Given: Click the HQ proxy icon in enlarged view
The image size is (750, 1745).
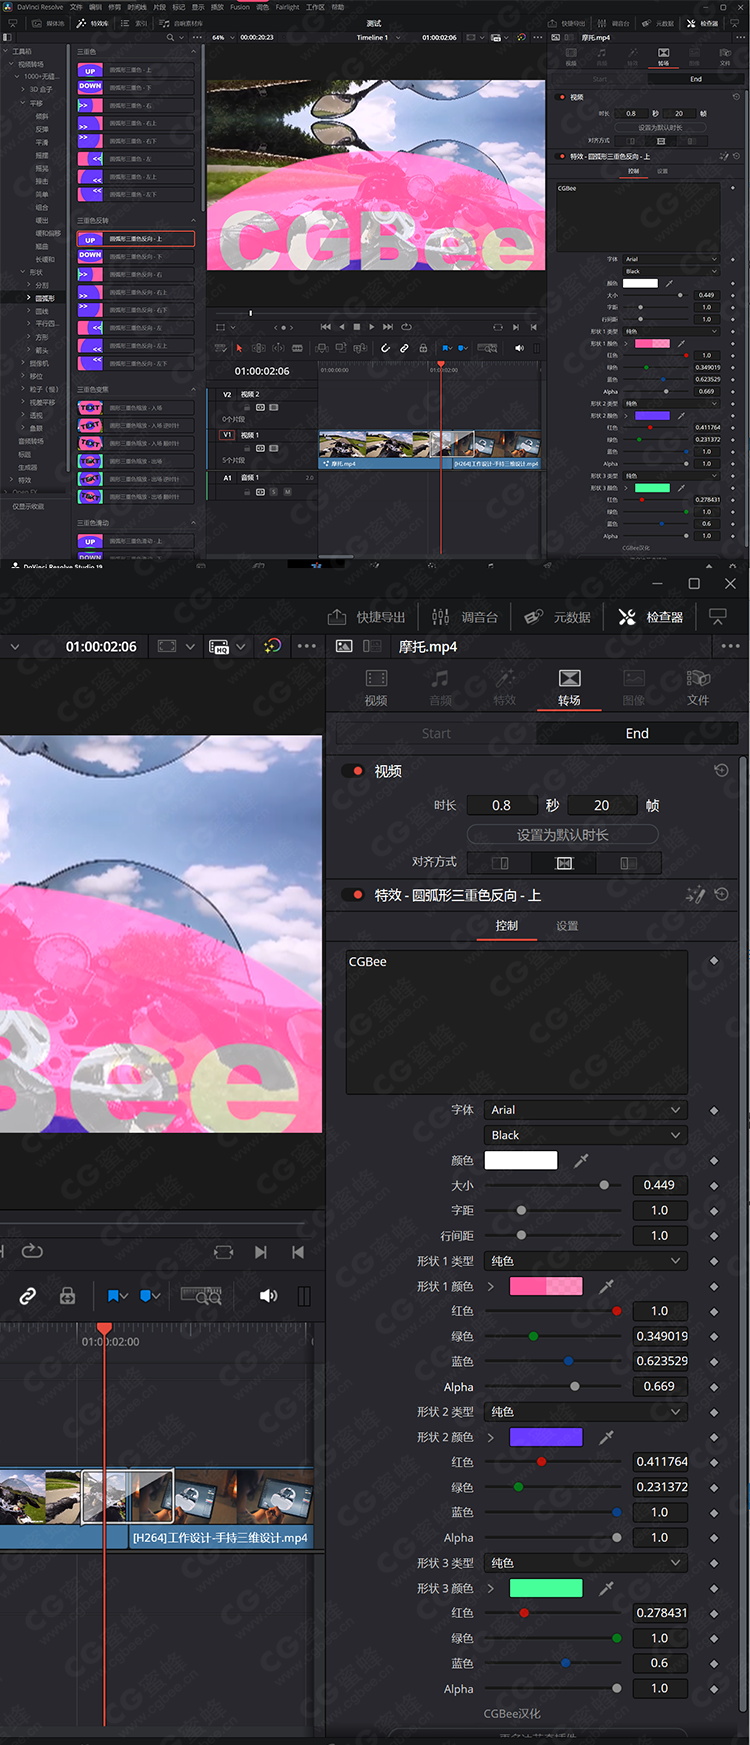Looking at the screenshot, I should [219, 647].
